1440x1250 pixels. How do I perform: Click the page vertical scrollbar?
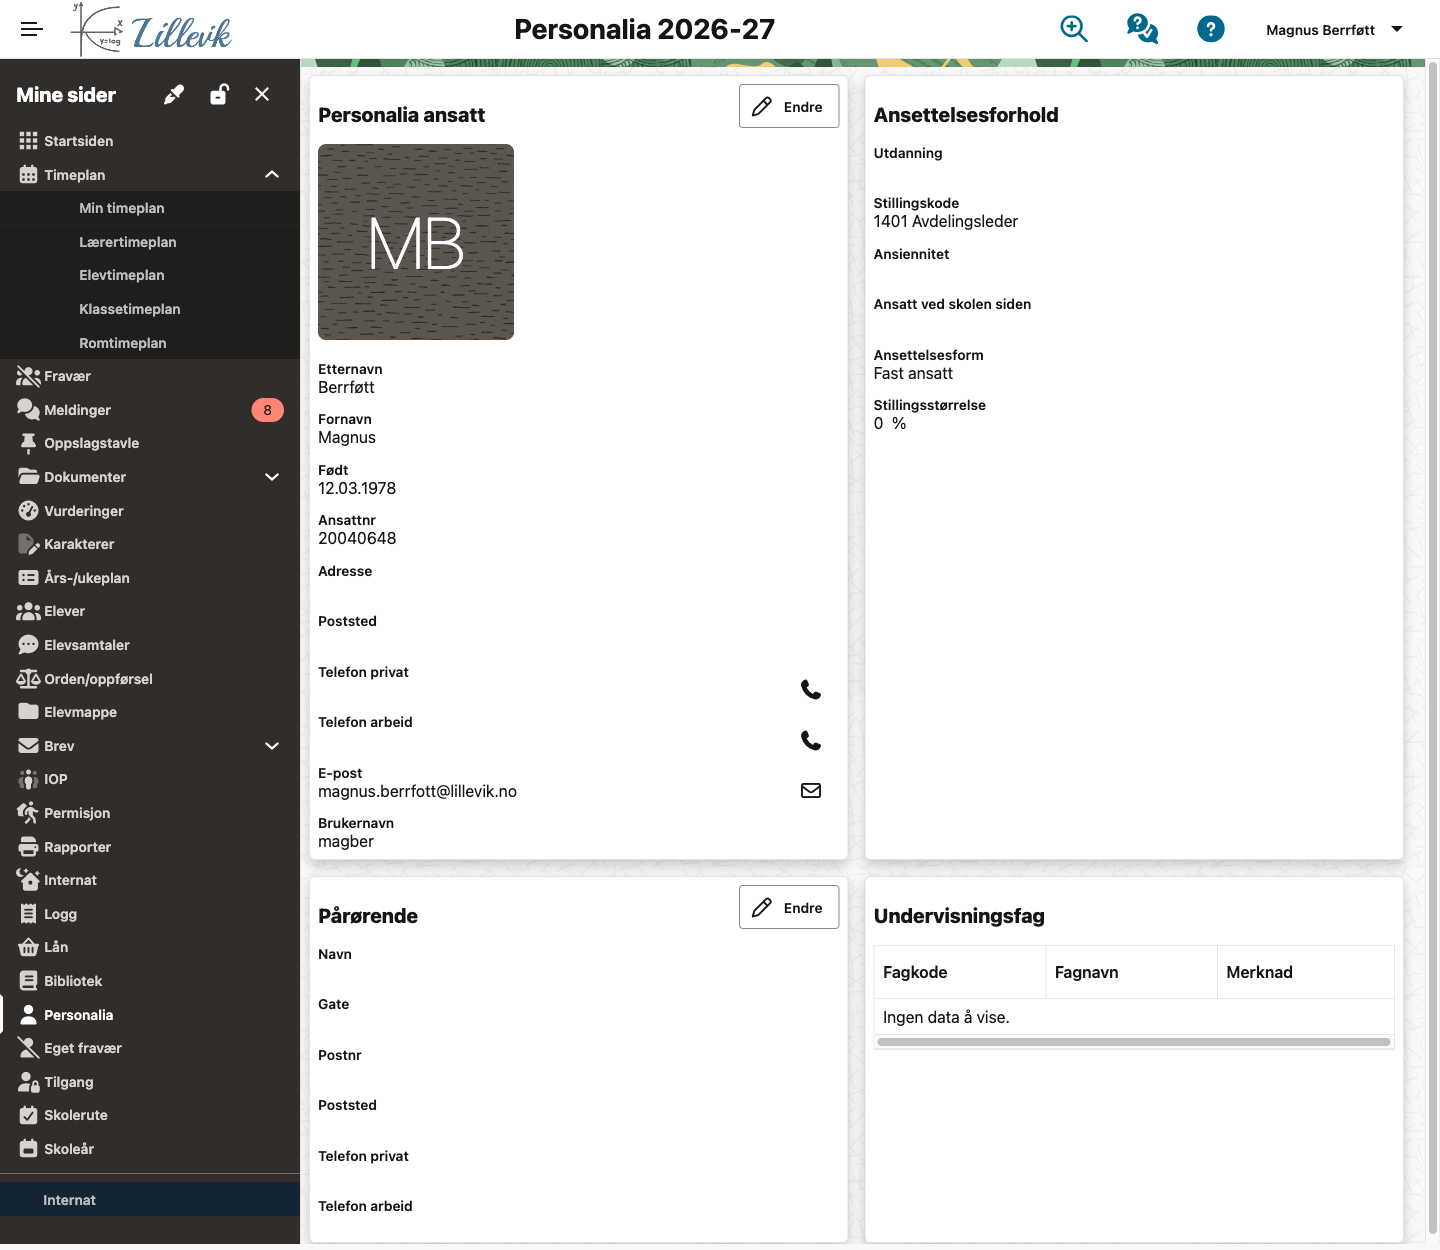[1432, 647]
